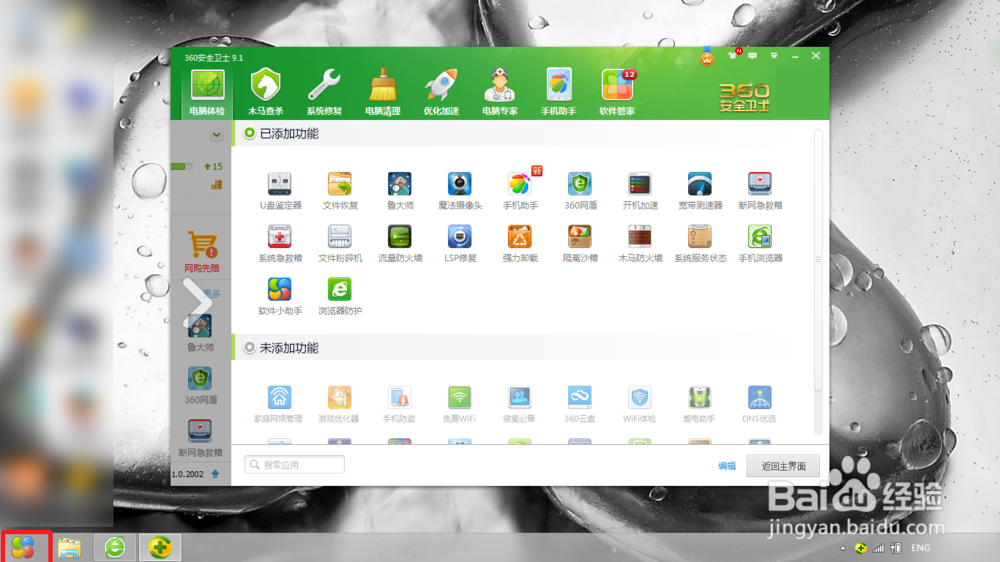The height and width of the screenshot is (562, 1000).
Task: Add the 手机防盗 function
Action: (399, 404)
